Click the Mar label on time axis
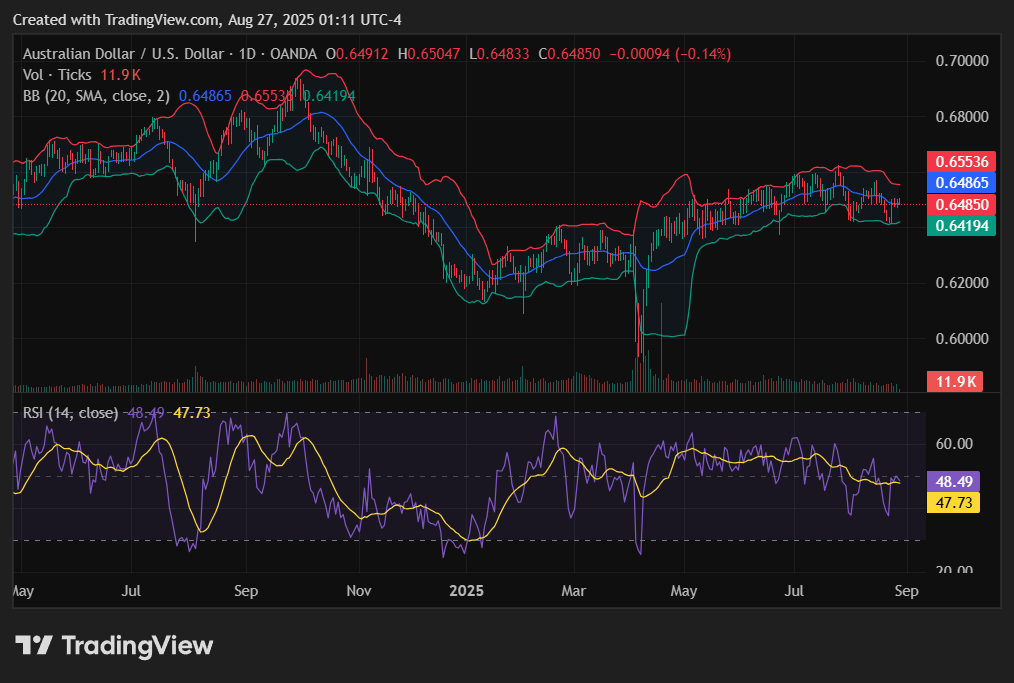Viewport: 1014px width, 683px height. pos(574,591)
